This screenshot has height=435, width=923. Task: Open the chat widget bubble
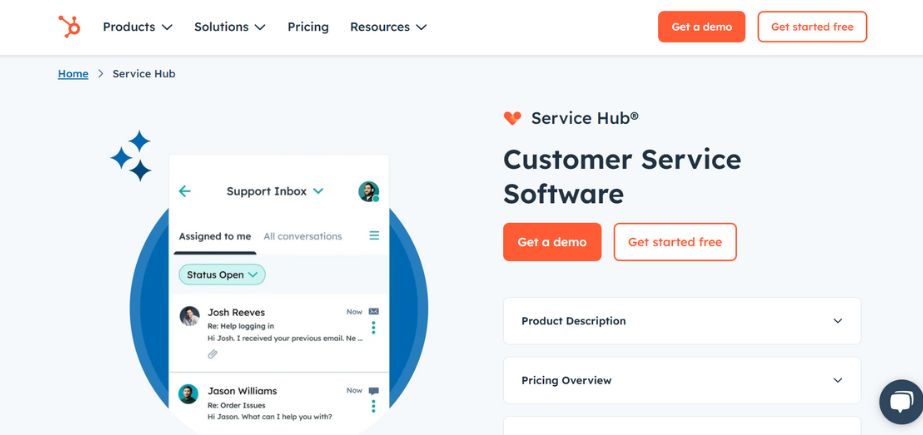click(x=900, y=402)
